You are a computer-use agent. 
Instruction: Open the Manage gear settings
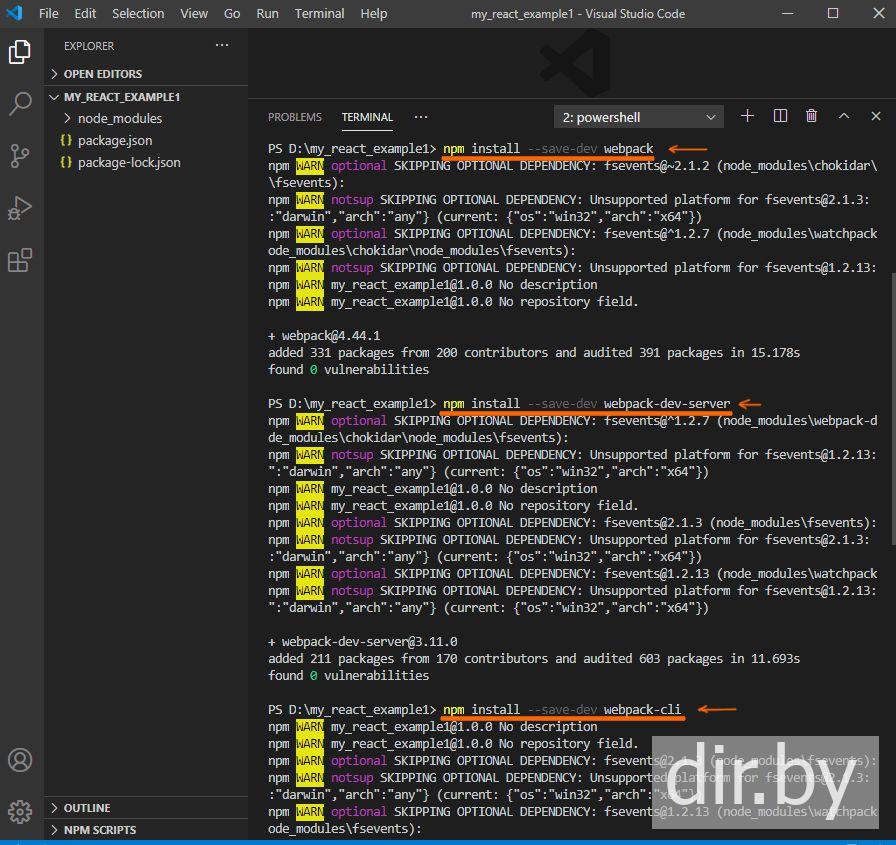[x=20, y=811]
